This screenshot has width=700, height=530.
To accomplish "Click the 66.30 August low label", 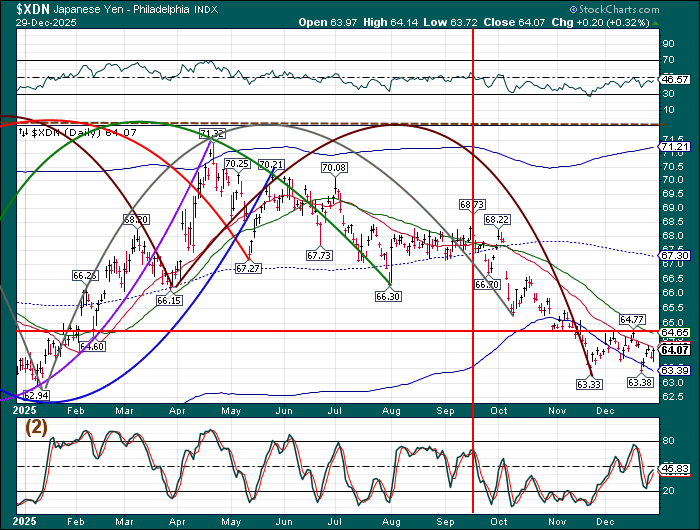I will (x=388, y=297).
